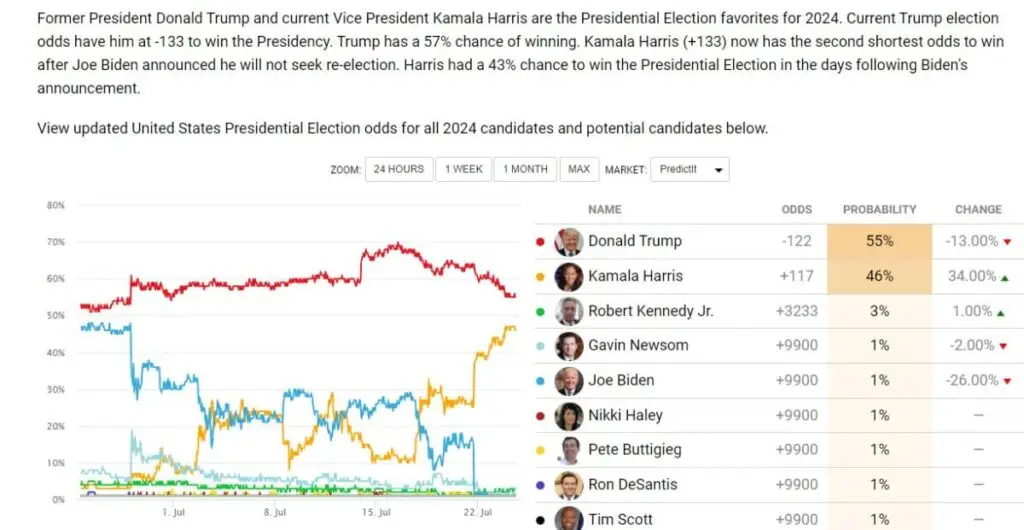Image resolution: width=1024 pixels, height=530 pixels.
Task: Set chart zoom to 1 WEEK
Action: 464,170
